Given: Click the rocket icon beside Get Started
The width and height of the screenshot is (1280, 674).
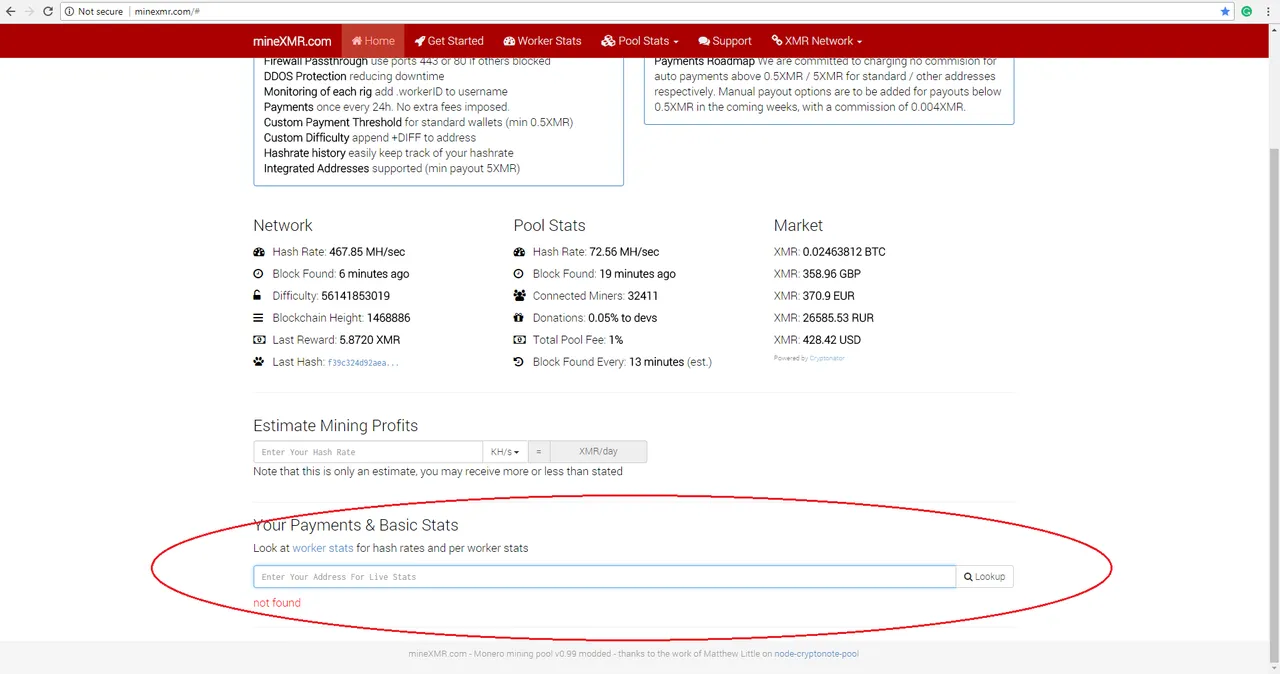Looking at the screenshot, I should (x=420, y=41).
